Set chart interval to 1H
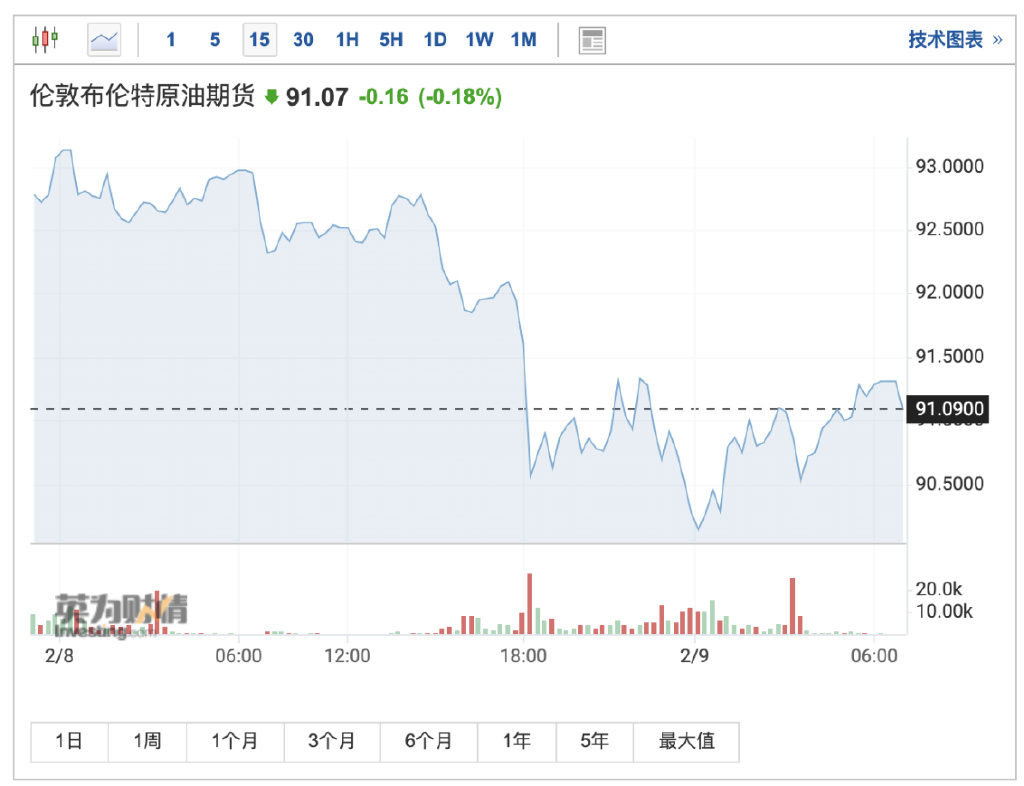The image size is (1024, 786). tap(347, 40)
